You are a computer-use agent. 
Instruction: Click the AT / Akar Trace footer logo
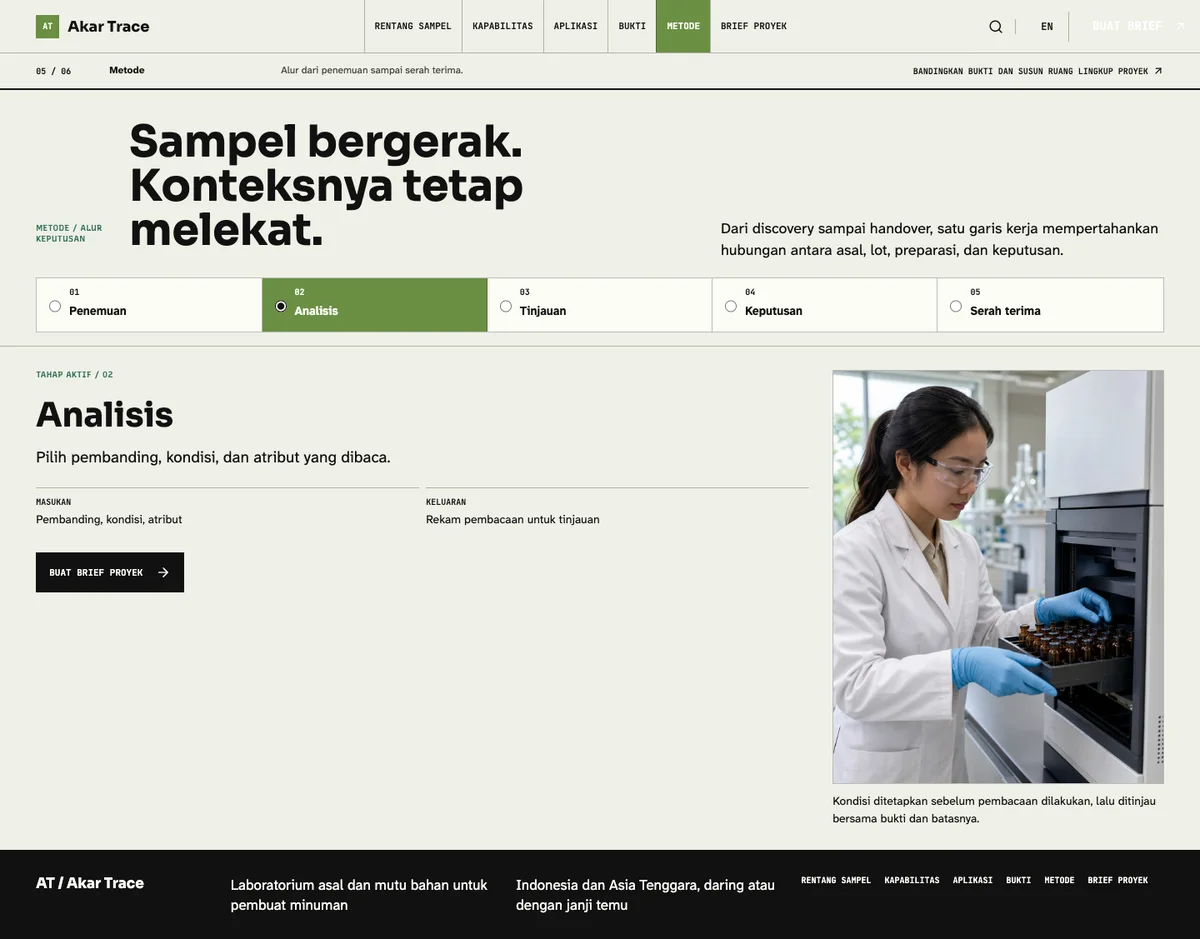pyautogui.click(x=90, y=883)
